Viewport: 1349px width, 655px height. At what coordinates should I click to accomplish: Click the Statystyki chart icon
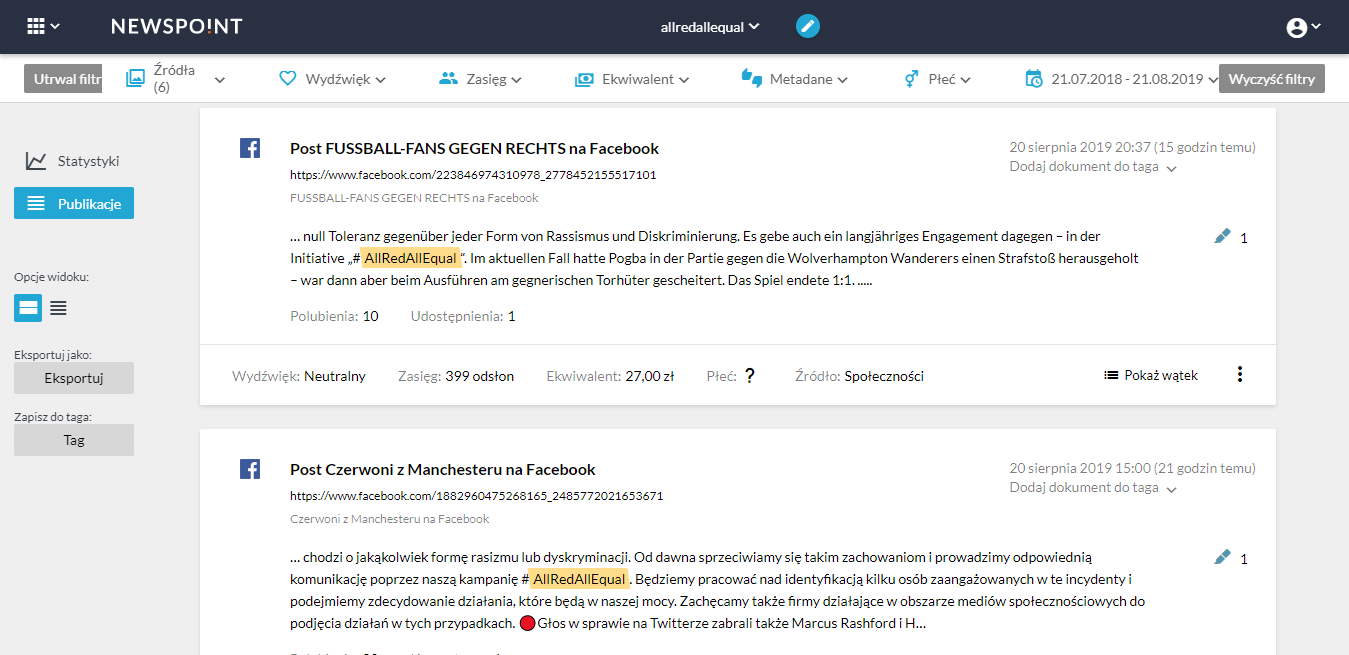36,161
